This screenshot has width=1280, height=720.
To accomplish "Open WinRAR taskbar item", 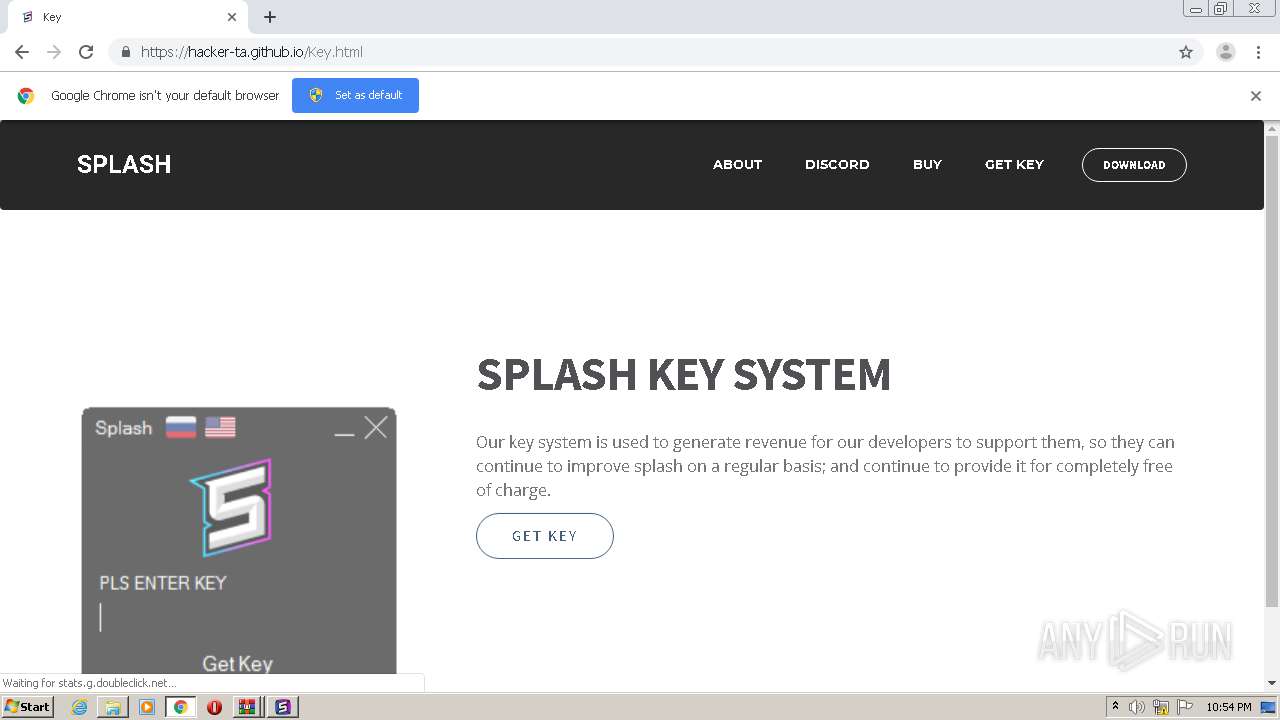I will coord(248,707).
